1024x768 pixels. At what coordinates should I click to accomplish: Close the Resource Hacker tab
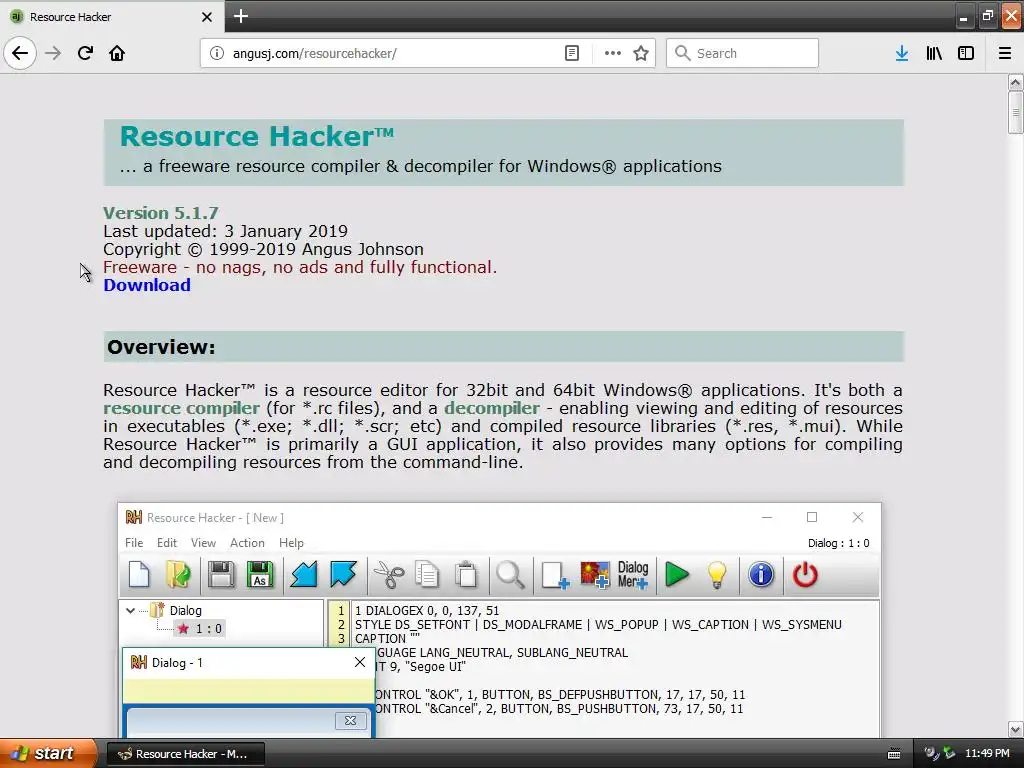[x=207, y=17]
